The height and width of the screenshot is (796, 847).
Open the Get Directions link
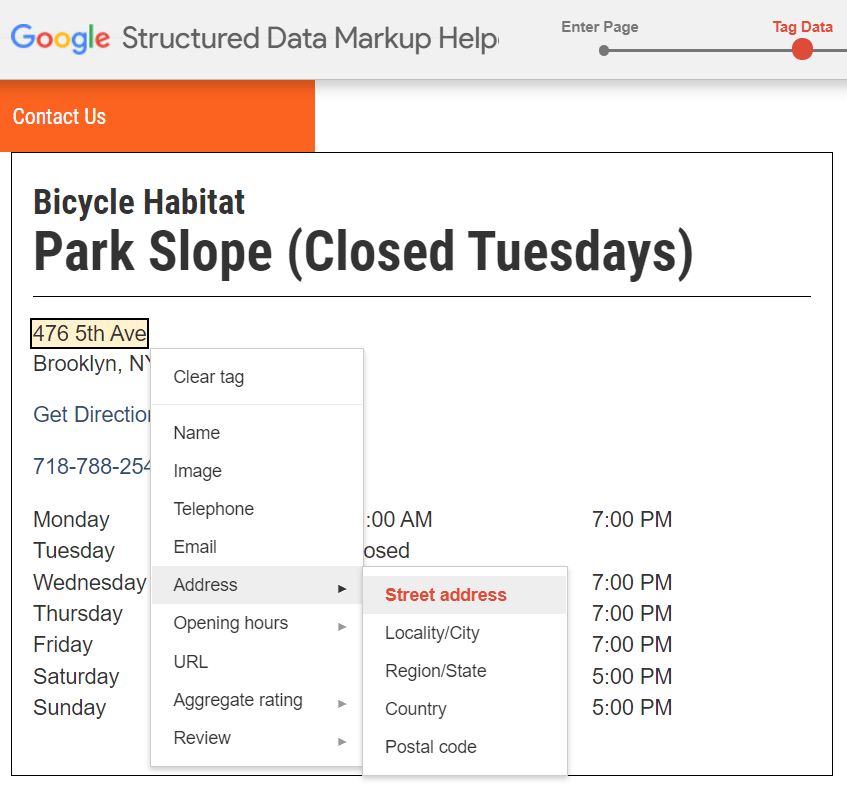tap(92, 414)
